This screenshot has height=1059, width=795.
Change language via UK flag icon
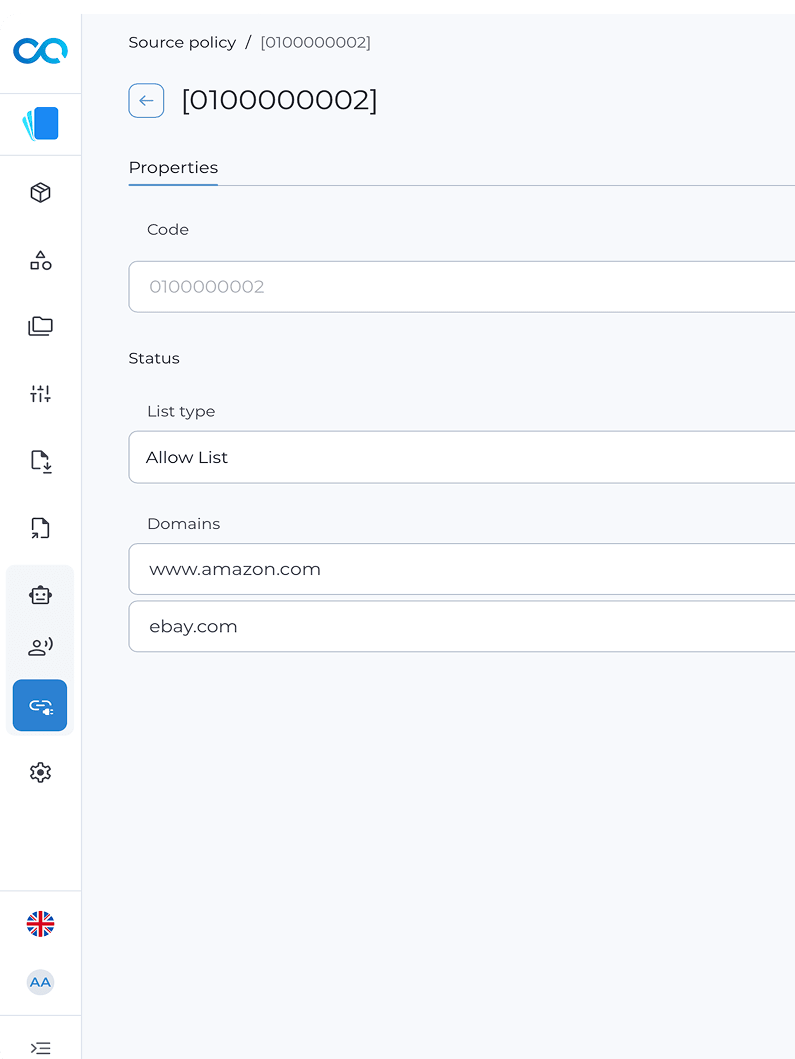coord(41,924)
